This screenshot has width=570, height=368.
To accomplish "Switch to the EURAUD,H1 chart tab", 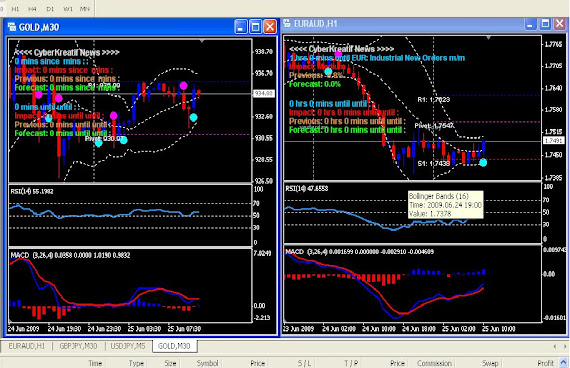I will [x=27, y=346].
